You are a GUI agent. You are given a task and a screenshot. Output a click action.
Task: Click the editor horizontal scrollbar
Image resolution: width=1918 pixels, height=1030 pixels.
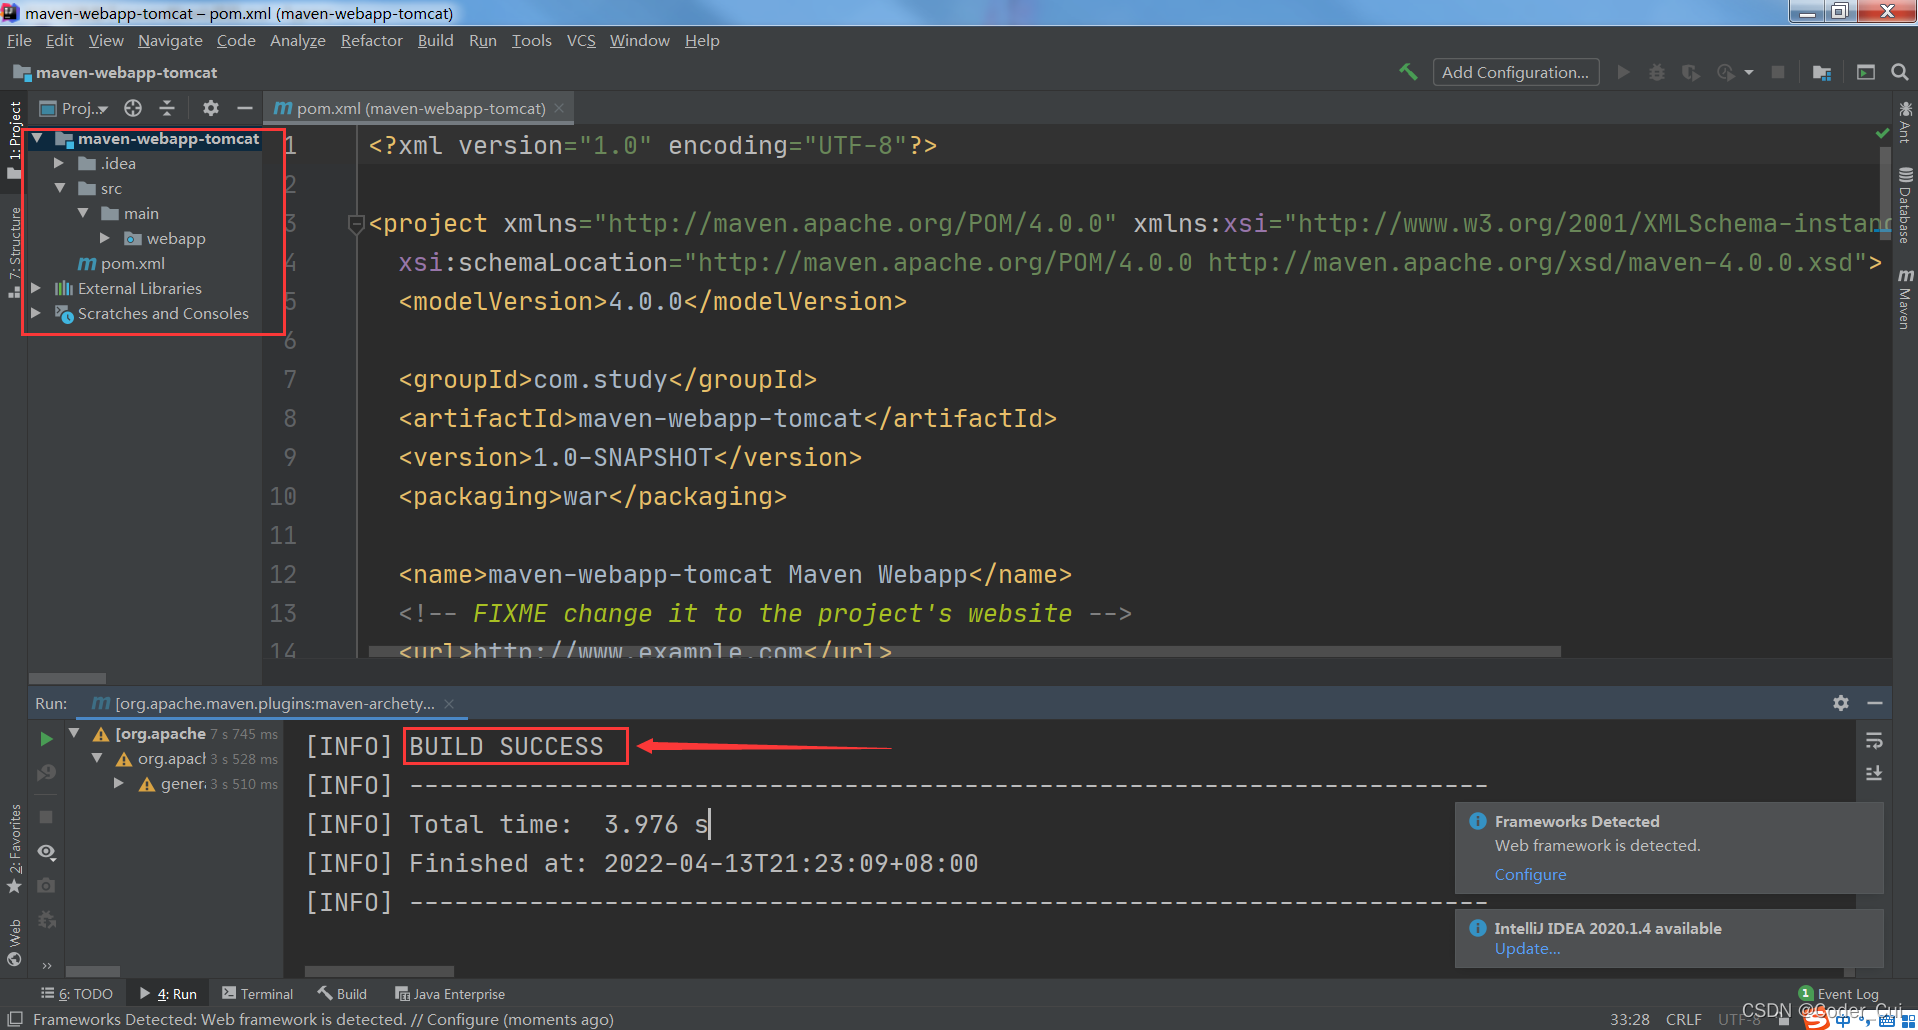[x=964, y=652]
